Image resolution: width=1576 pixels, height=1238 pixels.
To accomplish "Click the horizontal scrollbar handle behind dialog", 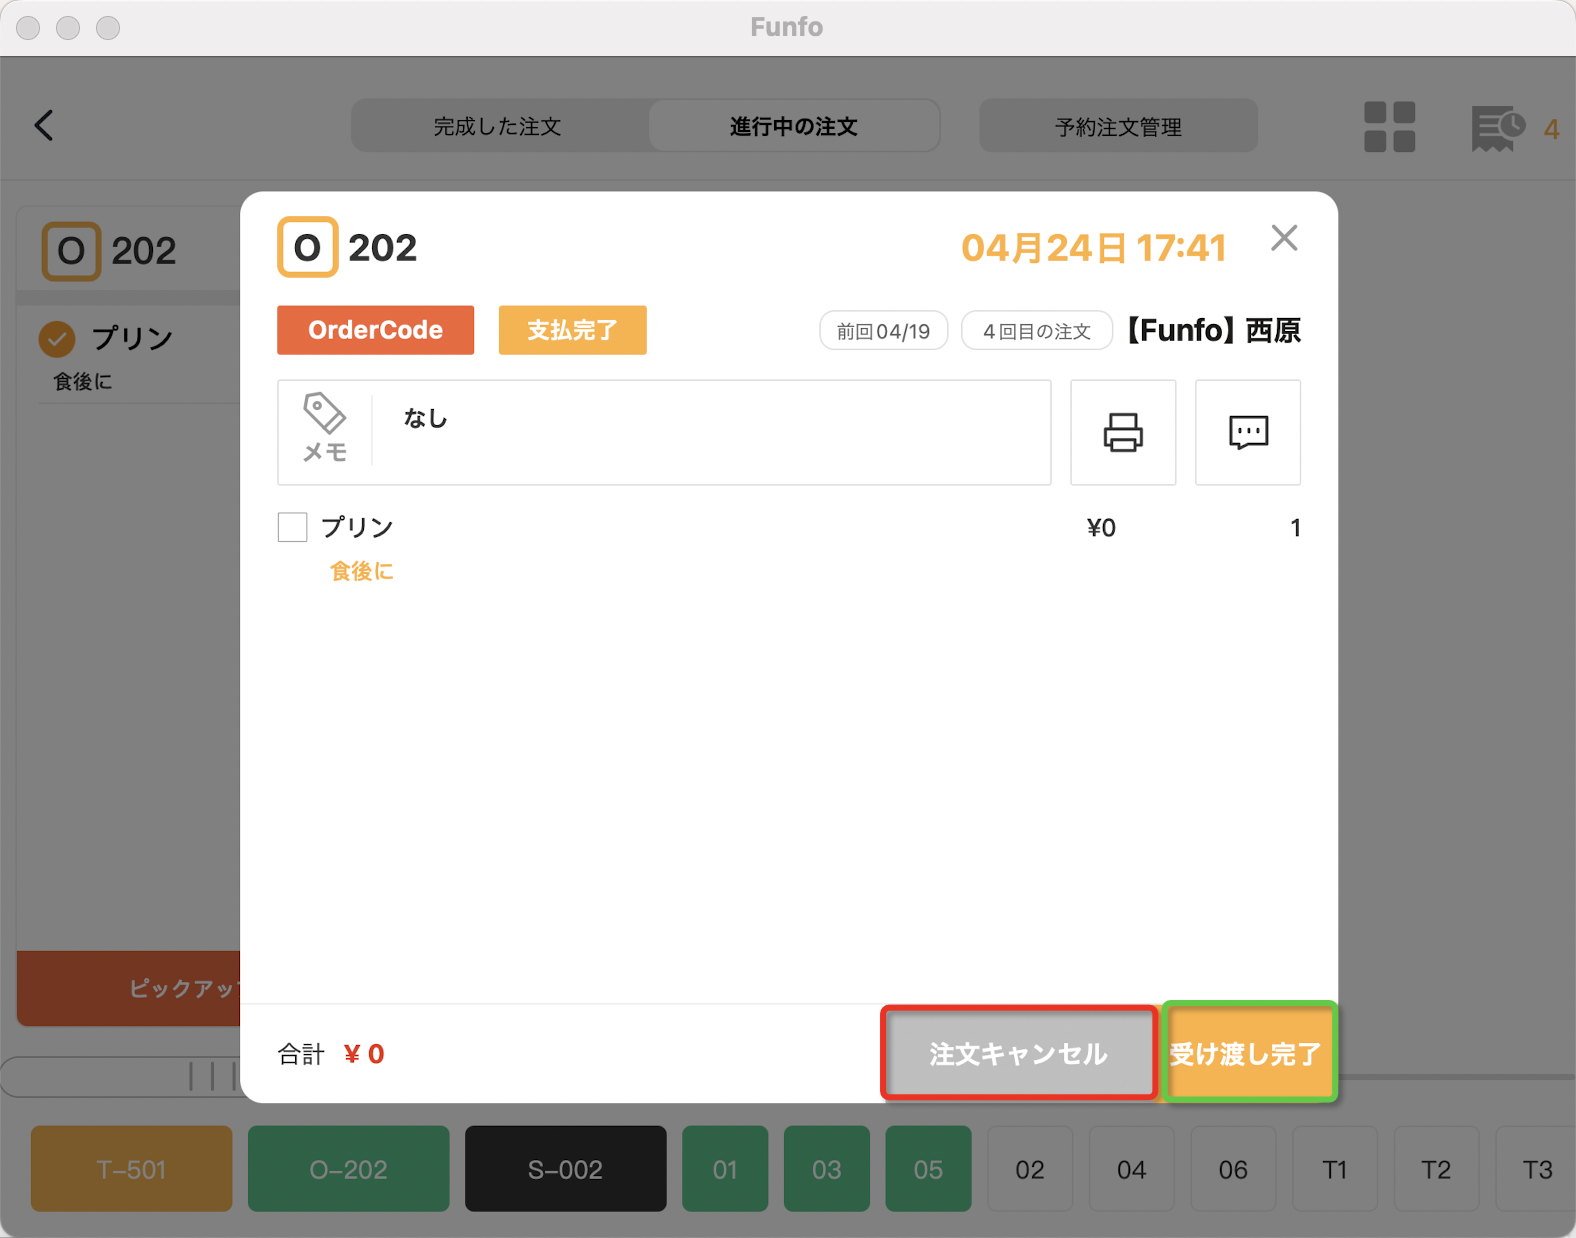I will point(120,1077).
